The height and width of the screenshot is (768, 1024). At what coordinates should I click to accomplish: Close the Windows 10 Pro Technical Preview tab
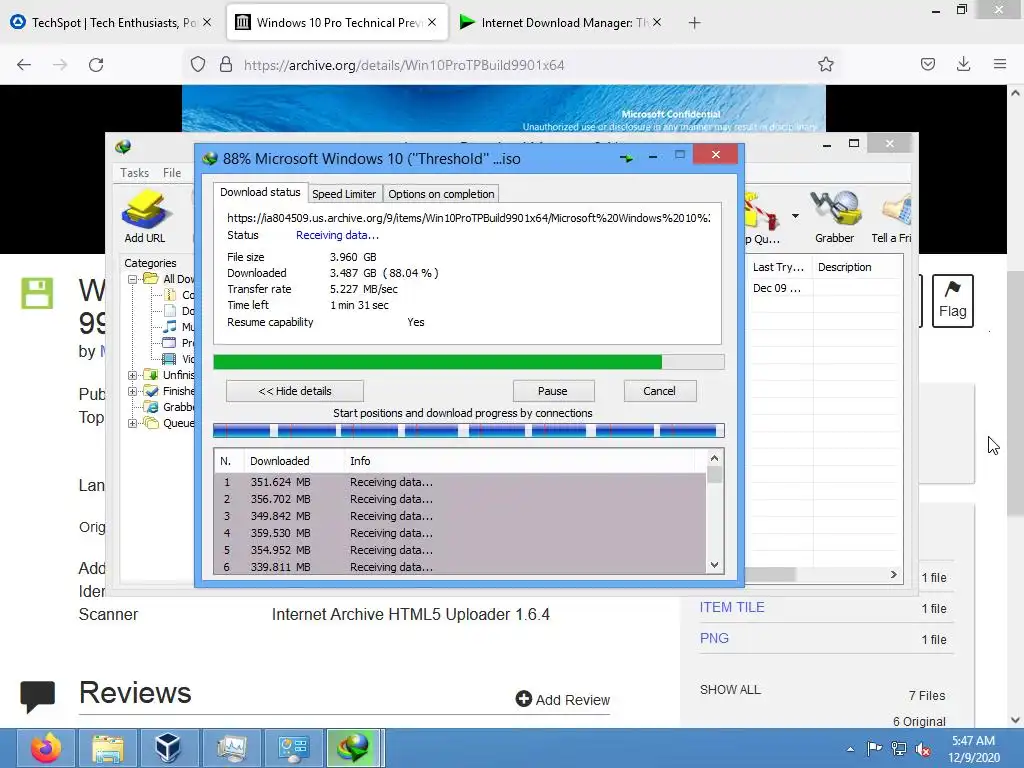pos(432,22)
